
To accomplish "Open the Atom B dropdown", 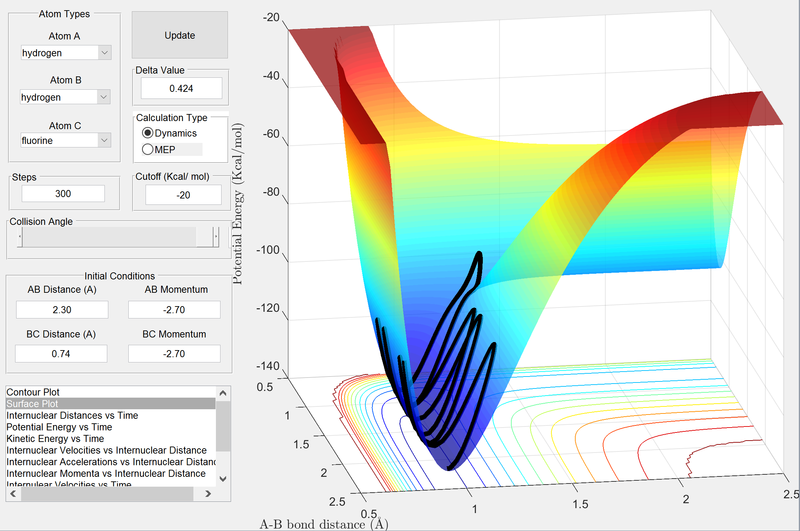I will 65,97.
